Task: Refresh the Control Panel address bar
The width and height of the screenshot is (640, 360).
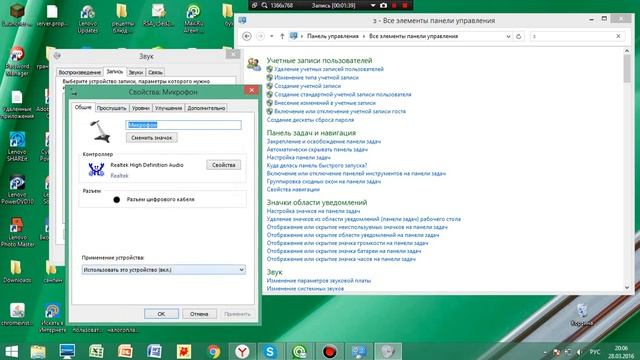Action: pyautogui.click(x=518, y=36)
